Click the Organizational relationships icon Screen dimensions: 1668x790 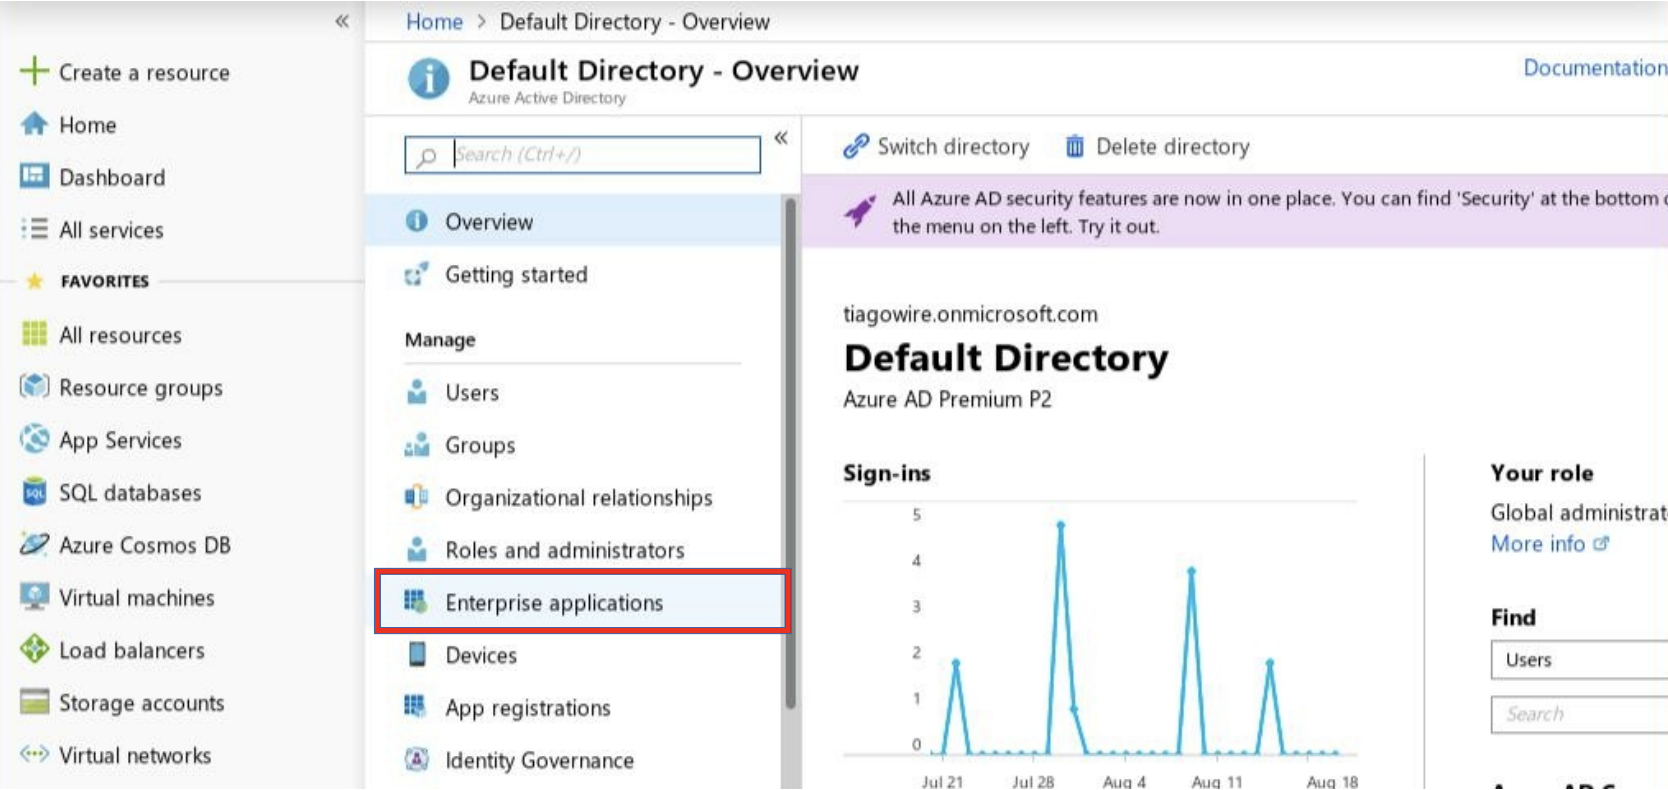(x=417, y=497)
